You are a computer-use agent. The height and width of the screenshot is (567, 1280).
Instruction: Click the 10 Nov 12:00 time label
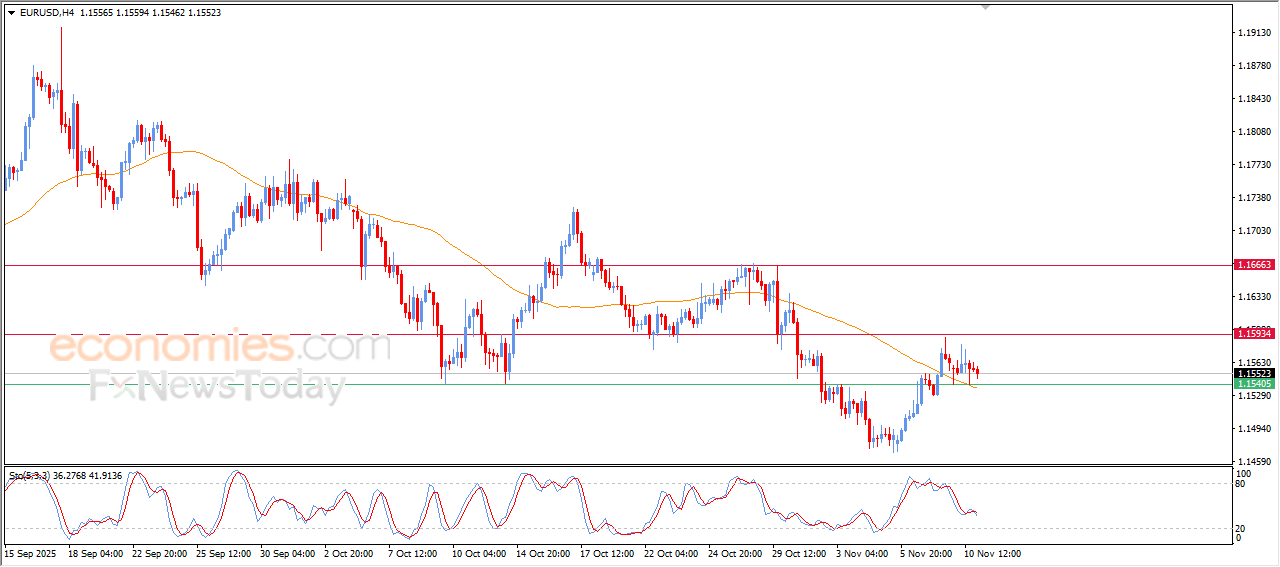pos(991,553)
